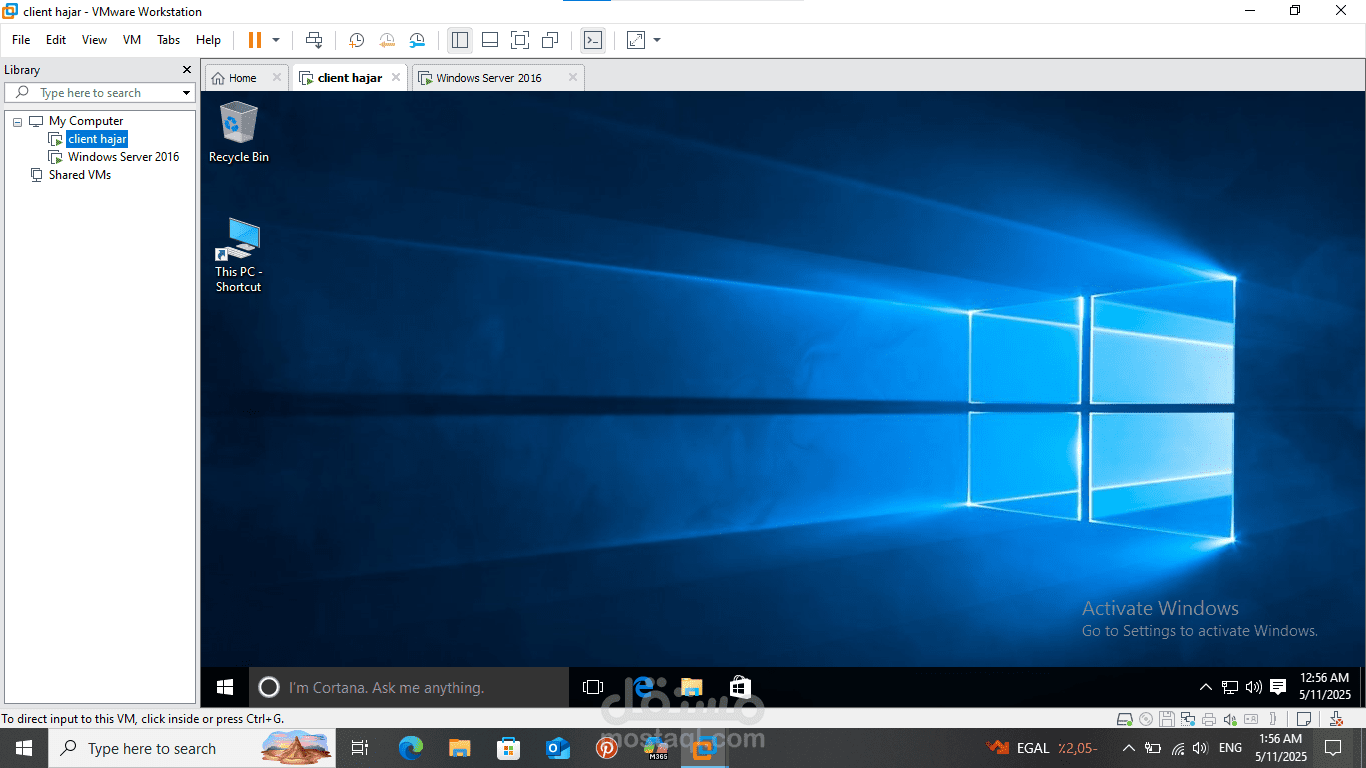Click the EGAL stock widget on taskbar
Image resolution: width=1366 pixels, height=768 pixels.
pyautogui.click(x=1041, y=748)
